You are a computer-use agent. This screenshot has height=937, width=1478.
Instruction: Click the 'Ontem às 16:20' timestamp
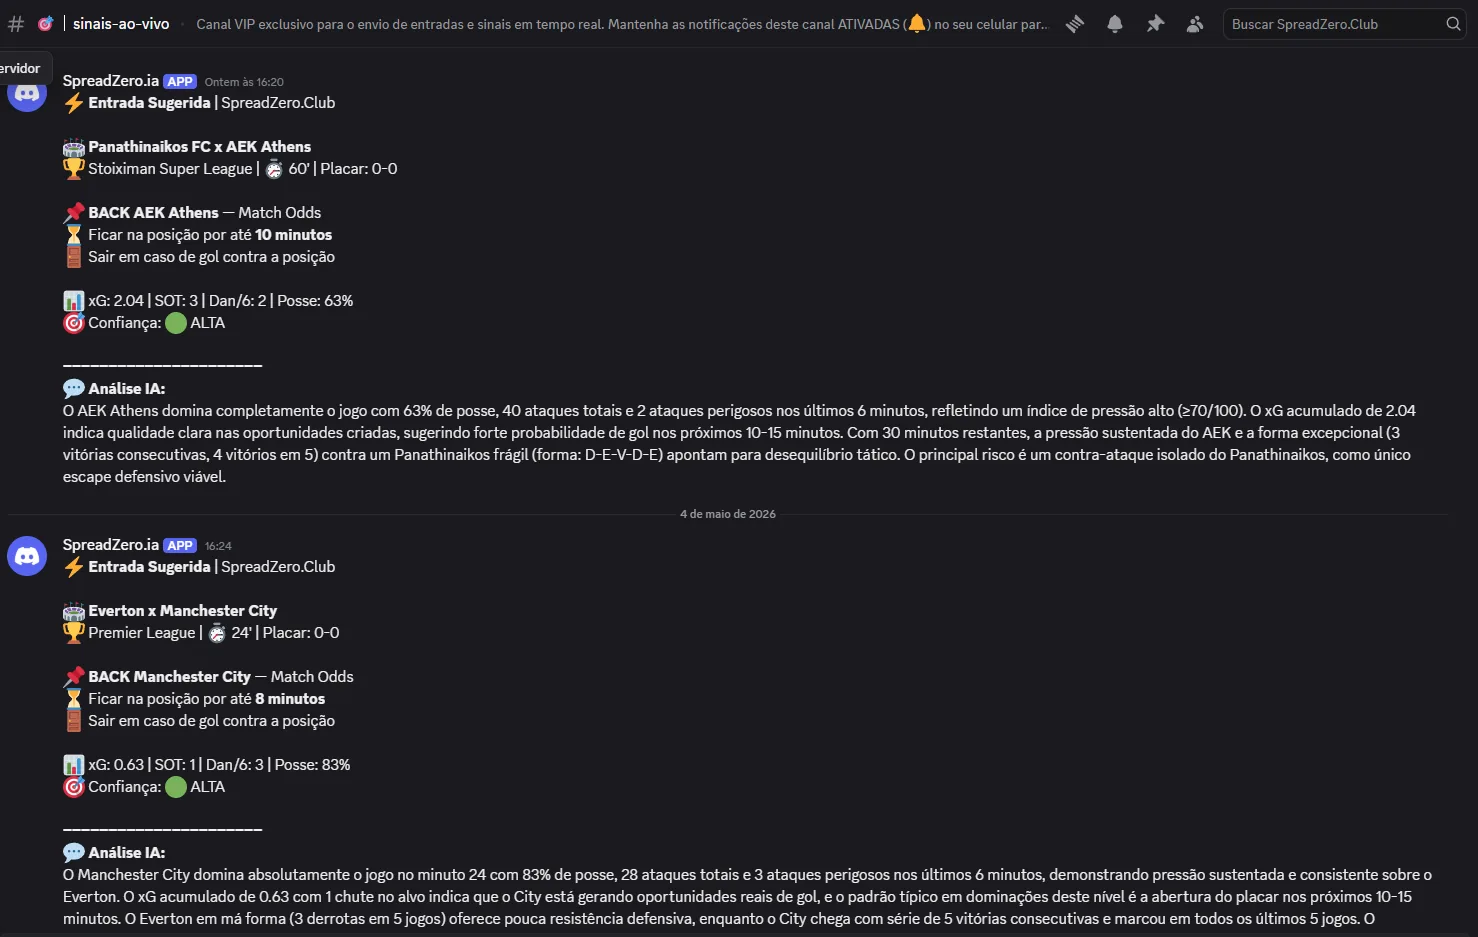click(x=244, y=82)
